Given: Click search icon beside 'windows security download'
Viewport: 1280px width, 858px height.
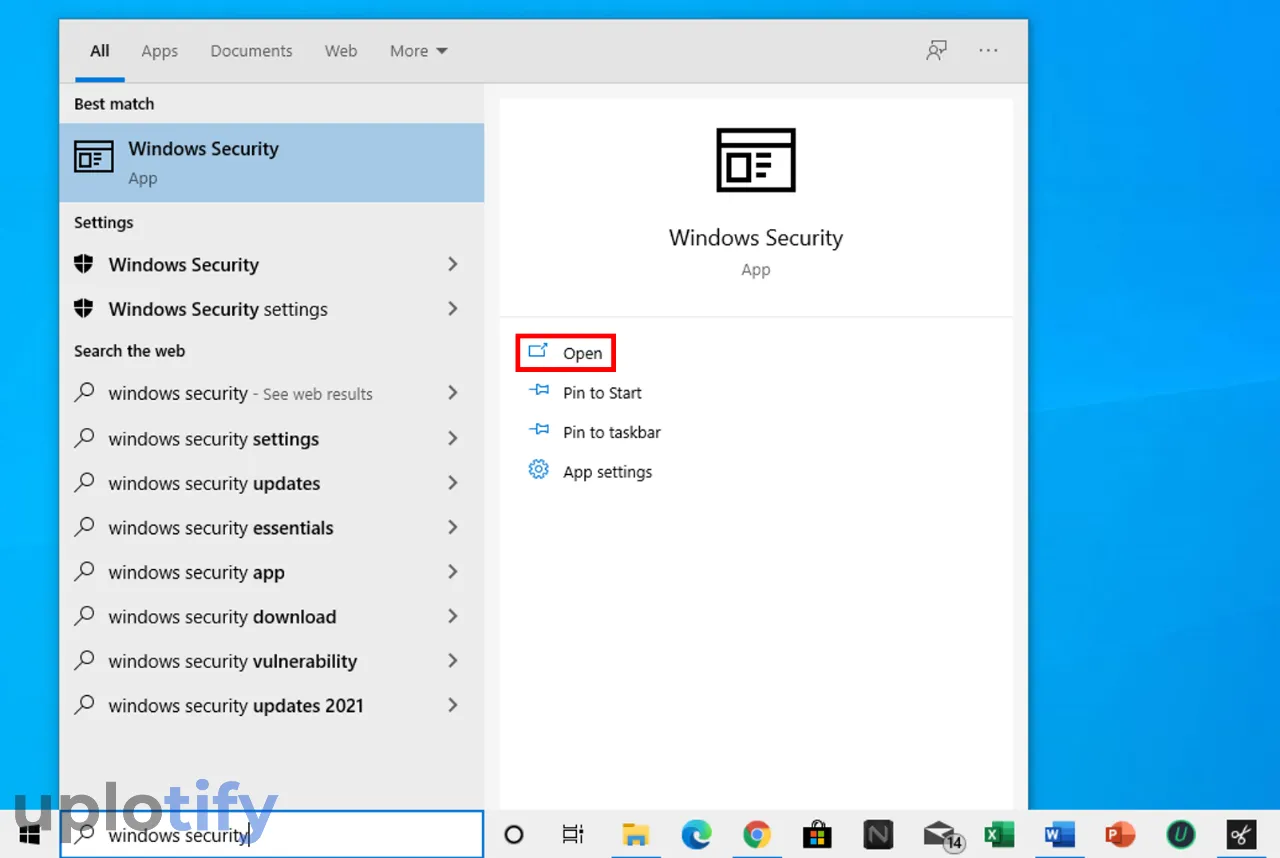Looking at the screenshot, I should pyautogui.click(x=85, y=615).
